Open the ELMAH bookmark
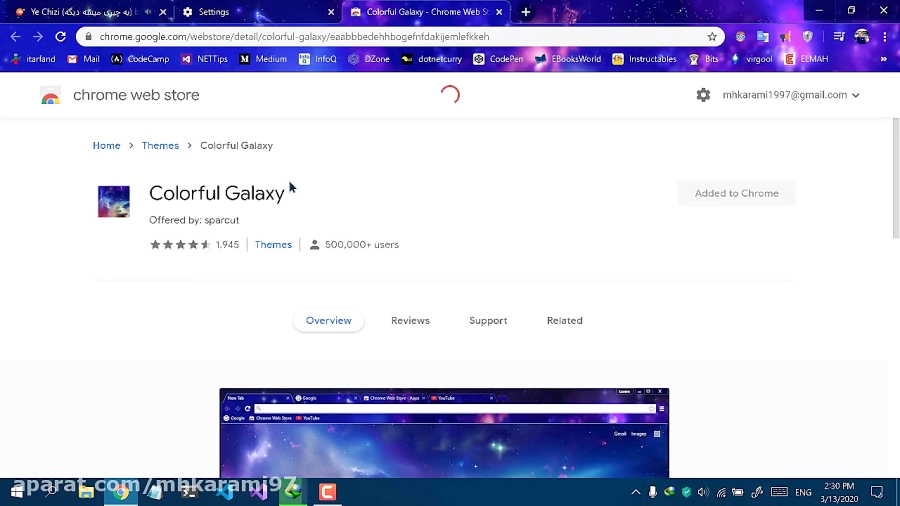This screenshot has width=900, height=506. pos(806,59)
